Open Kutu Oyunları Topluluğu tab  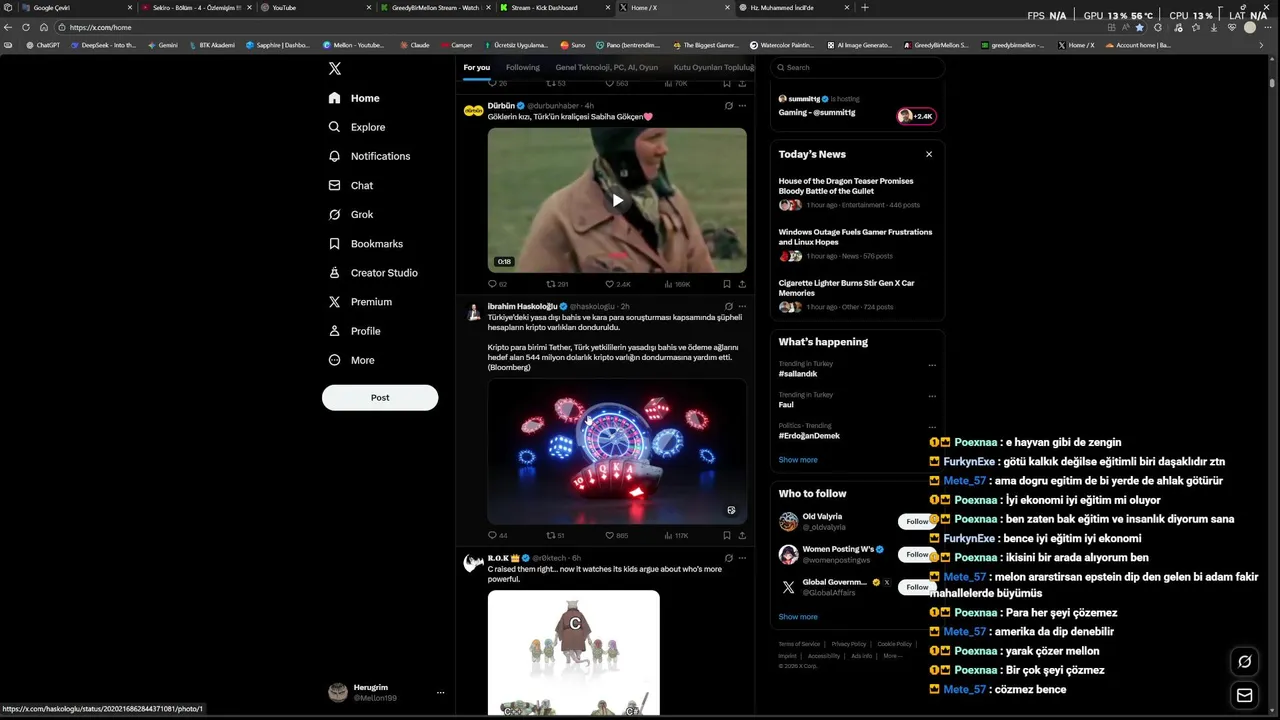[714, 67]
